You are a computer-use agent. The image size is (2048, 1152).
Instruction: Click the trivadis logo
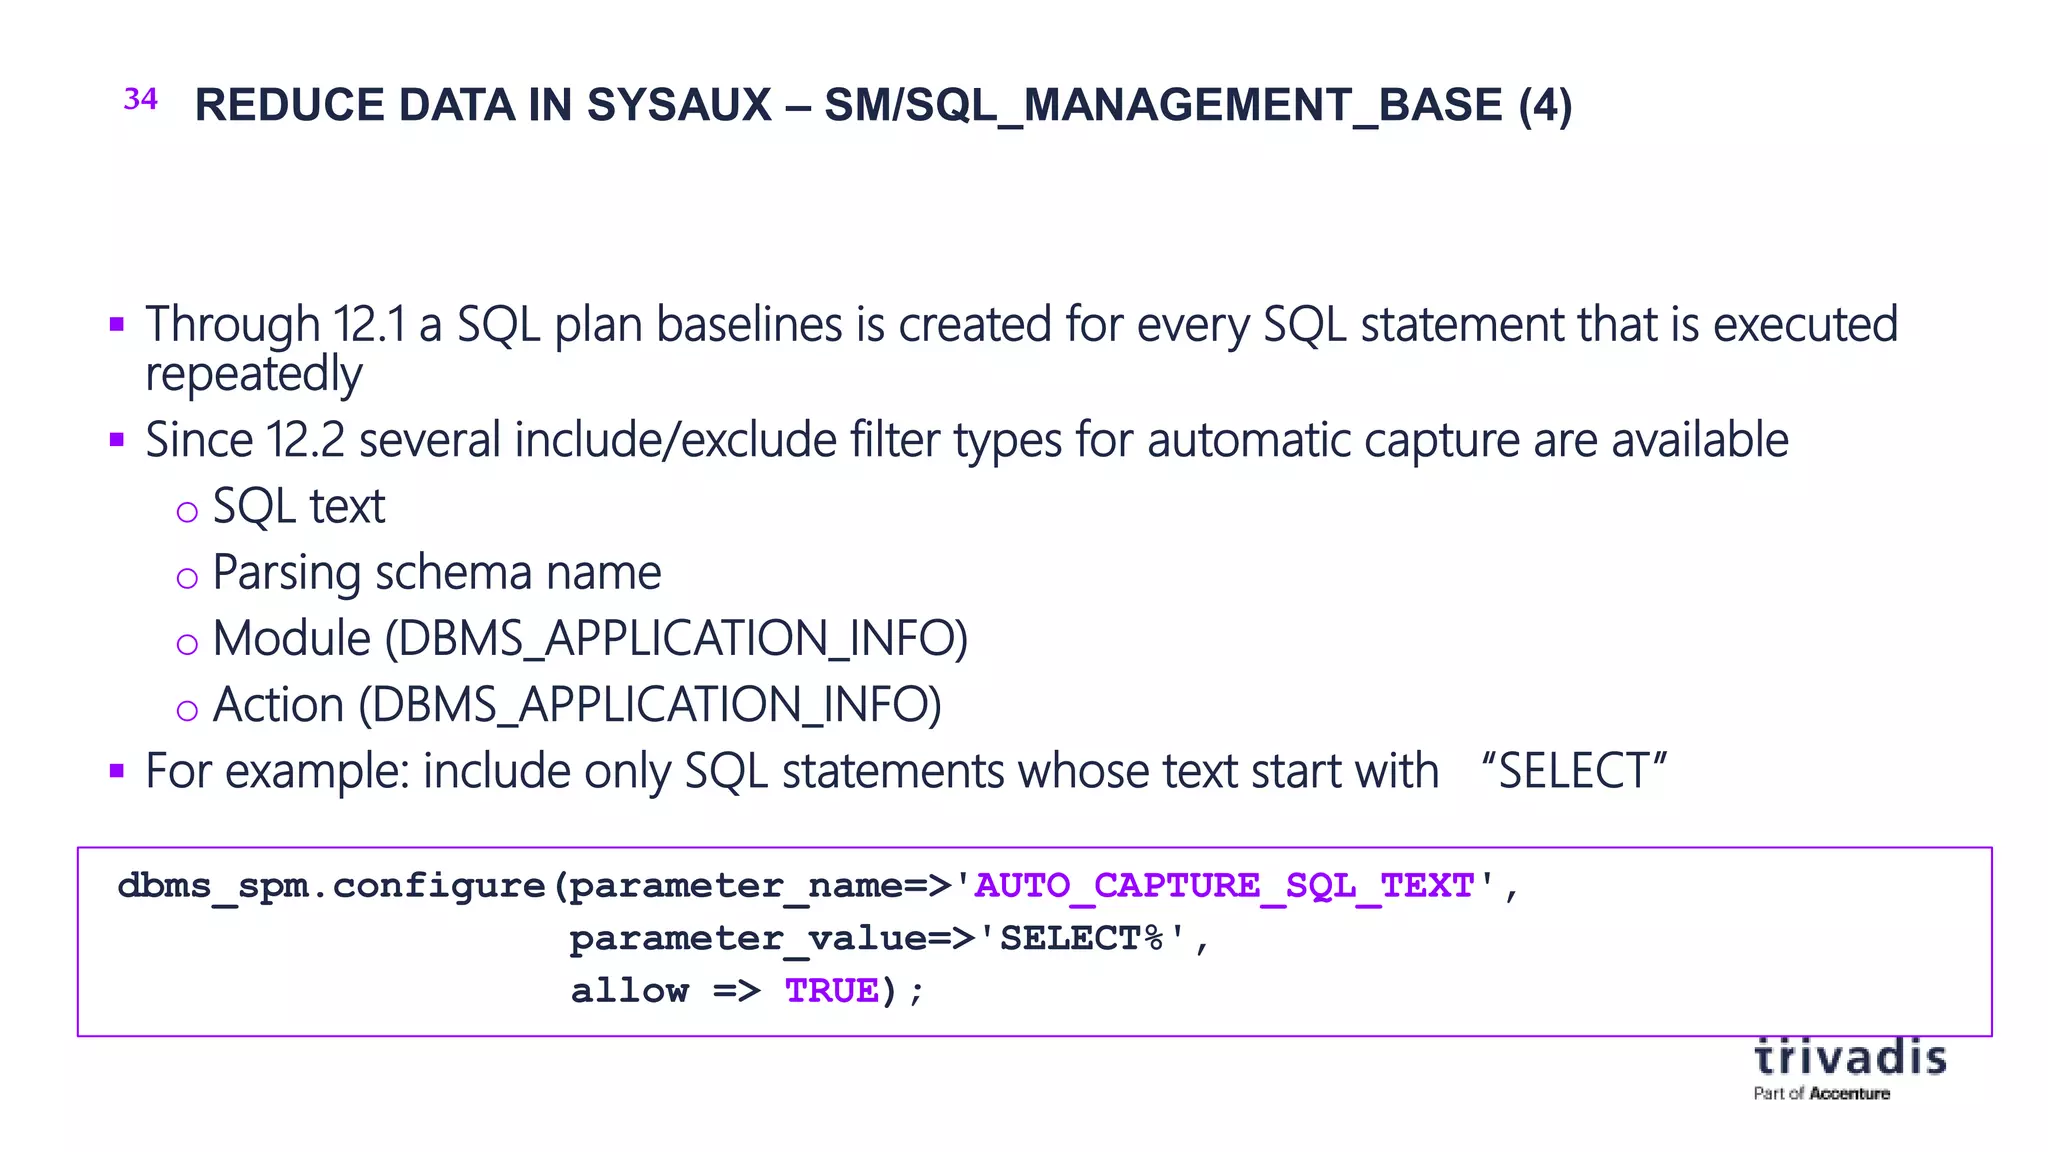click(1850, 1057)
